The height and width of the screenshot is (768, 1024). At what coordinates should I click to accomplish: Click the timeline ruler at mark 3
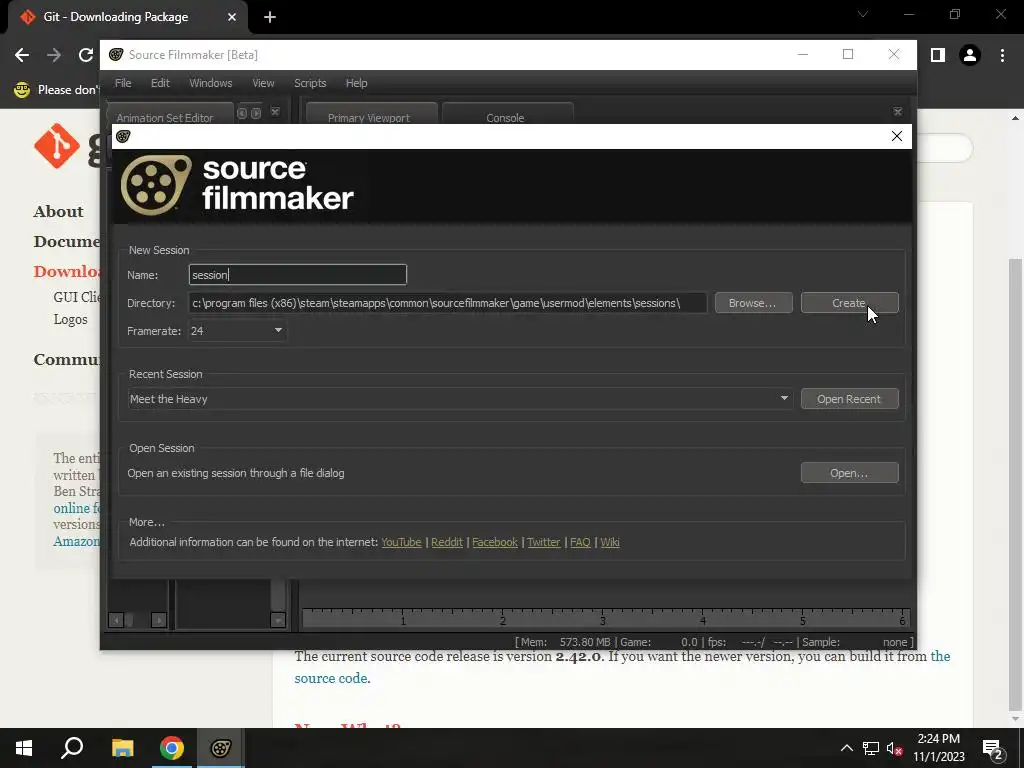pos(602,618)
